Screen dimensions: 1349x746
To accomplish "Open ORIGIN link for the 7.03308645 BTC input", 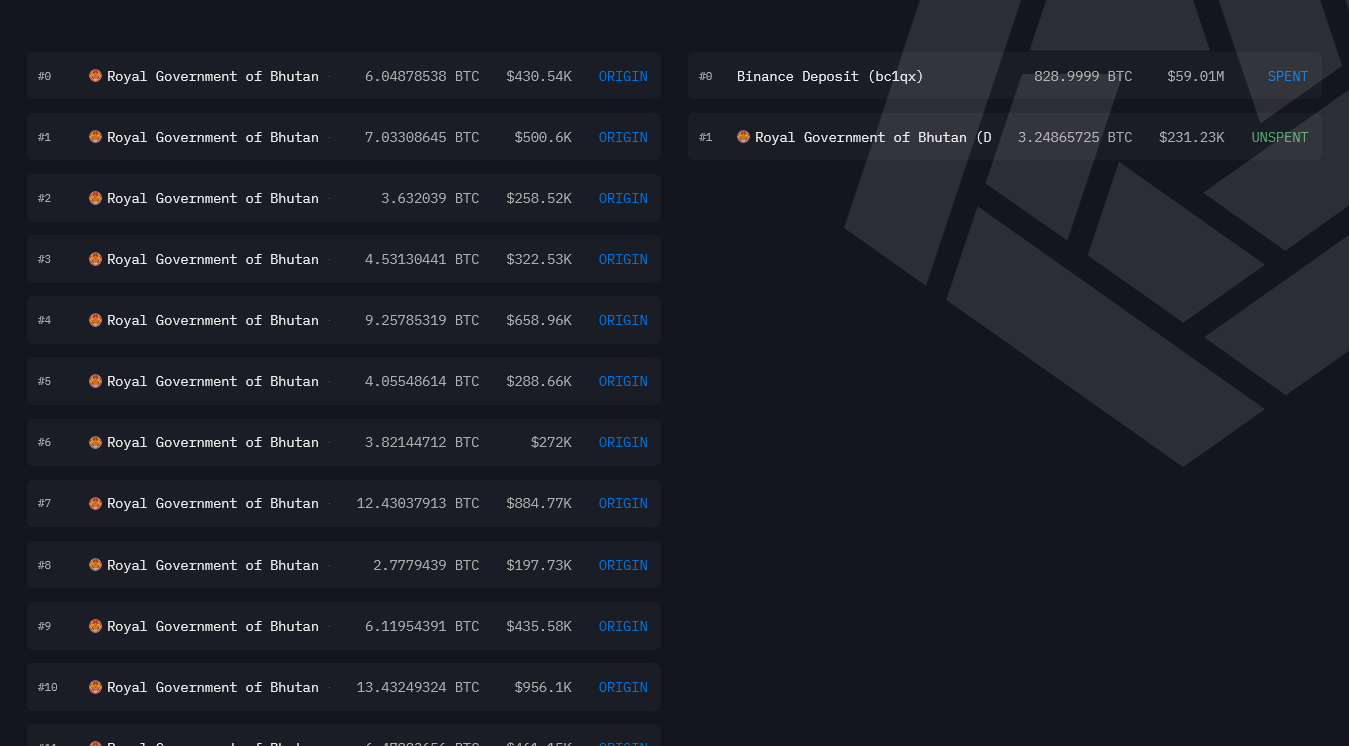I will [x=623, y=137].
